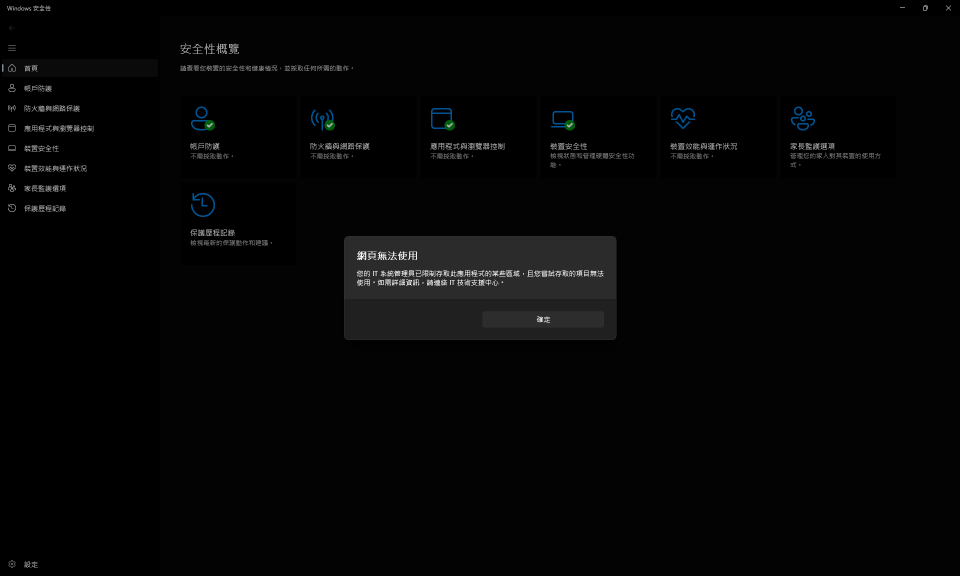Open 首頁 from the sidebar
Screen dimensions: 960x576
click(x=29, y=67)
